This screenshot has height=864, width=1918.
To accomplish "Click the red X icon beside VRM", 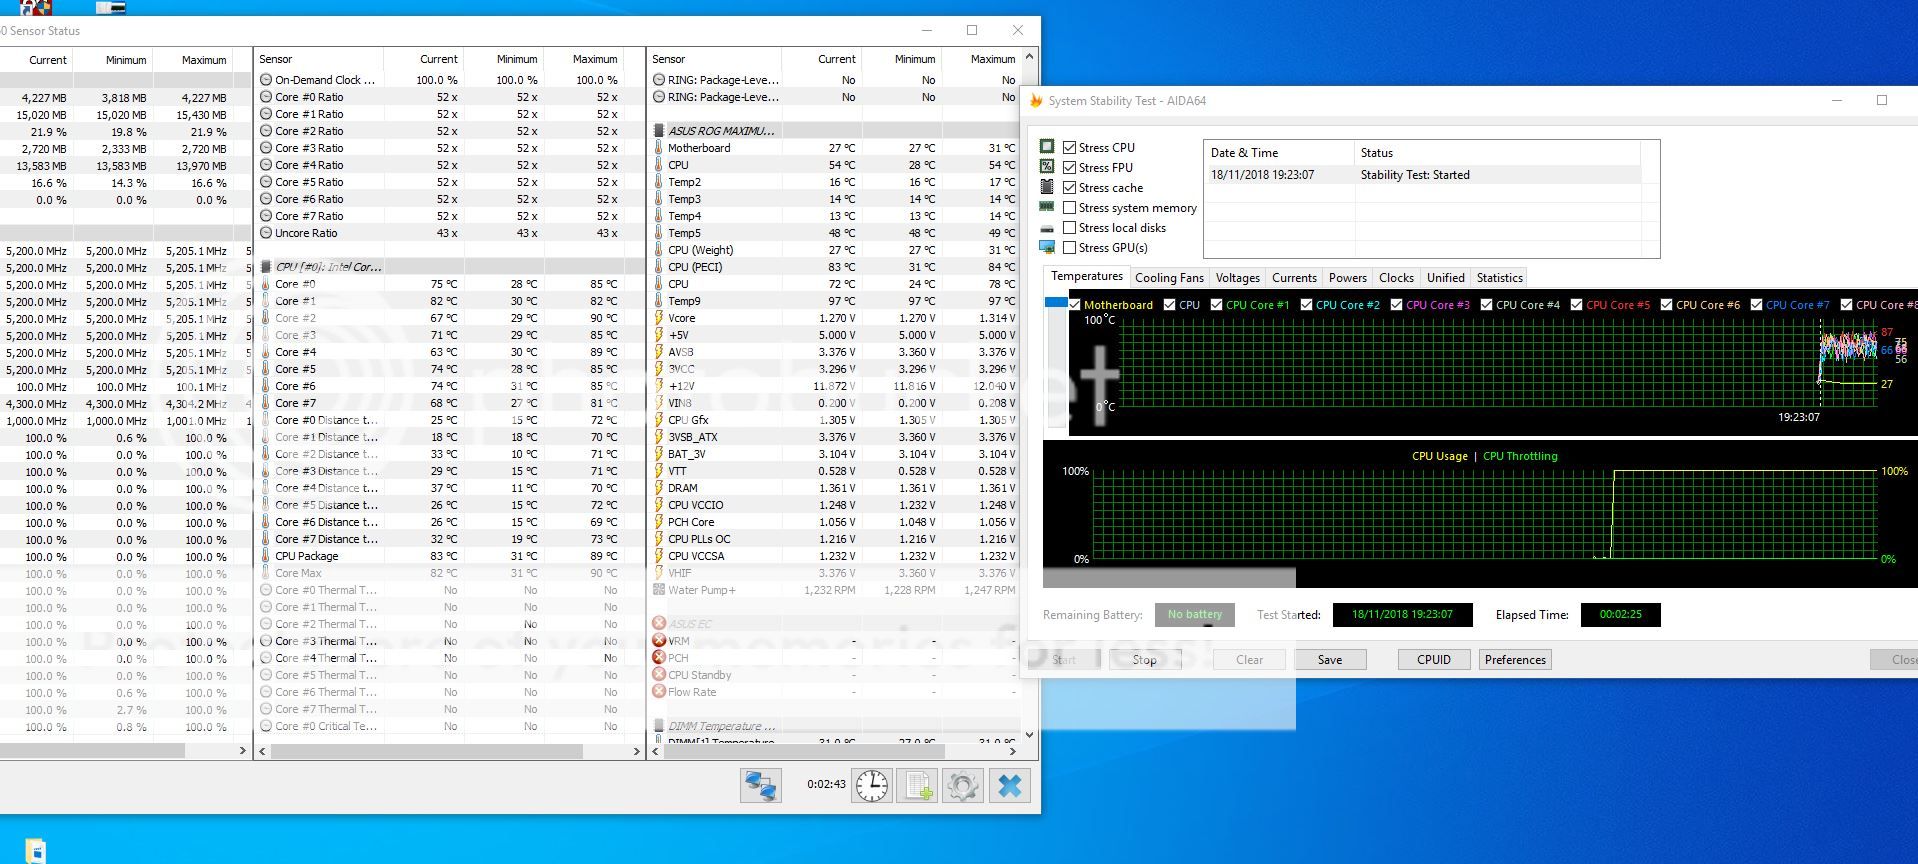I will click(x=659, y=641).
